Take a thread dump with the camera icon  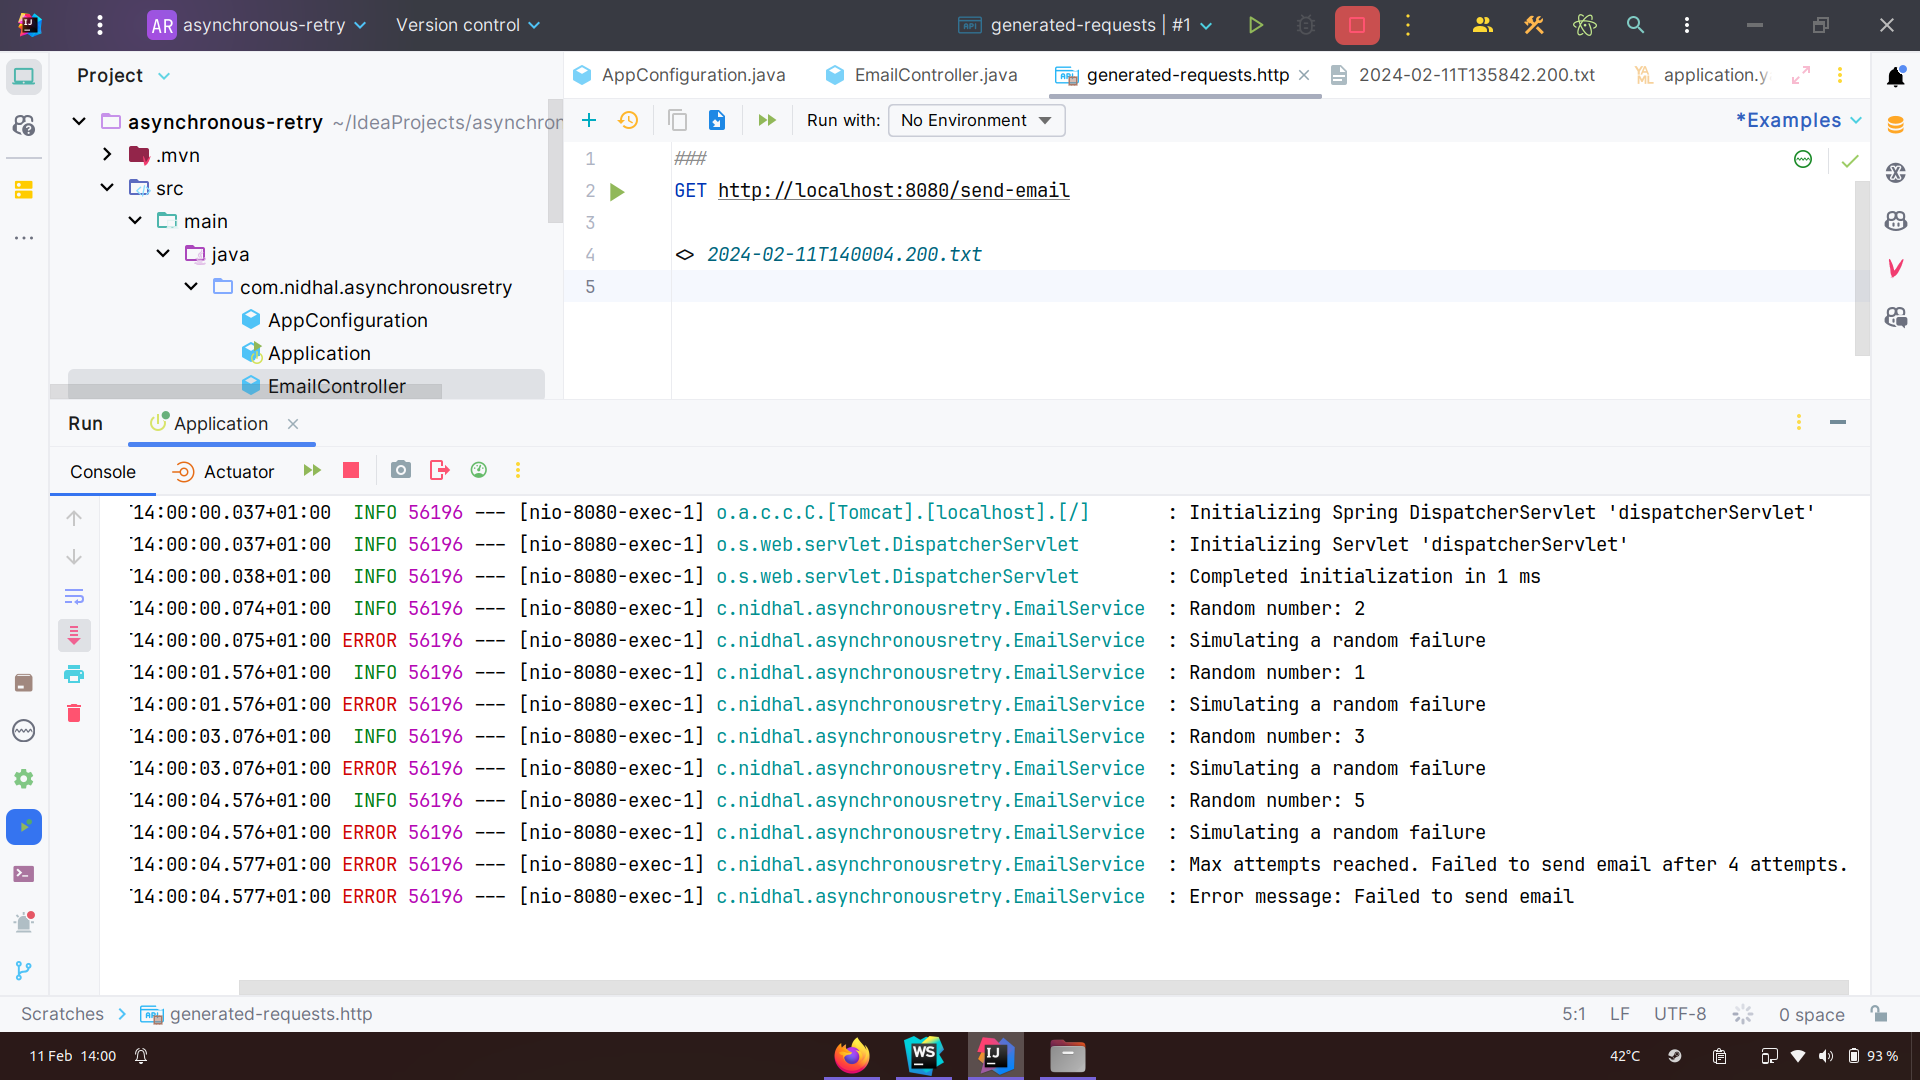point(401,470)
